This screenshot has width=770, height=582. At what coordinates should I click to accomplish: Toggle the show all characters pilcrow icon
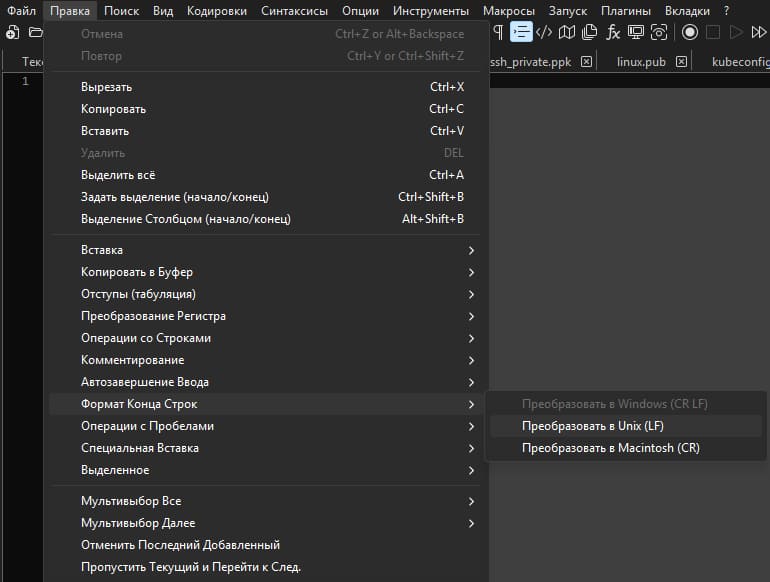click(x=498, y=32)
